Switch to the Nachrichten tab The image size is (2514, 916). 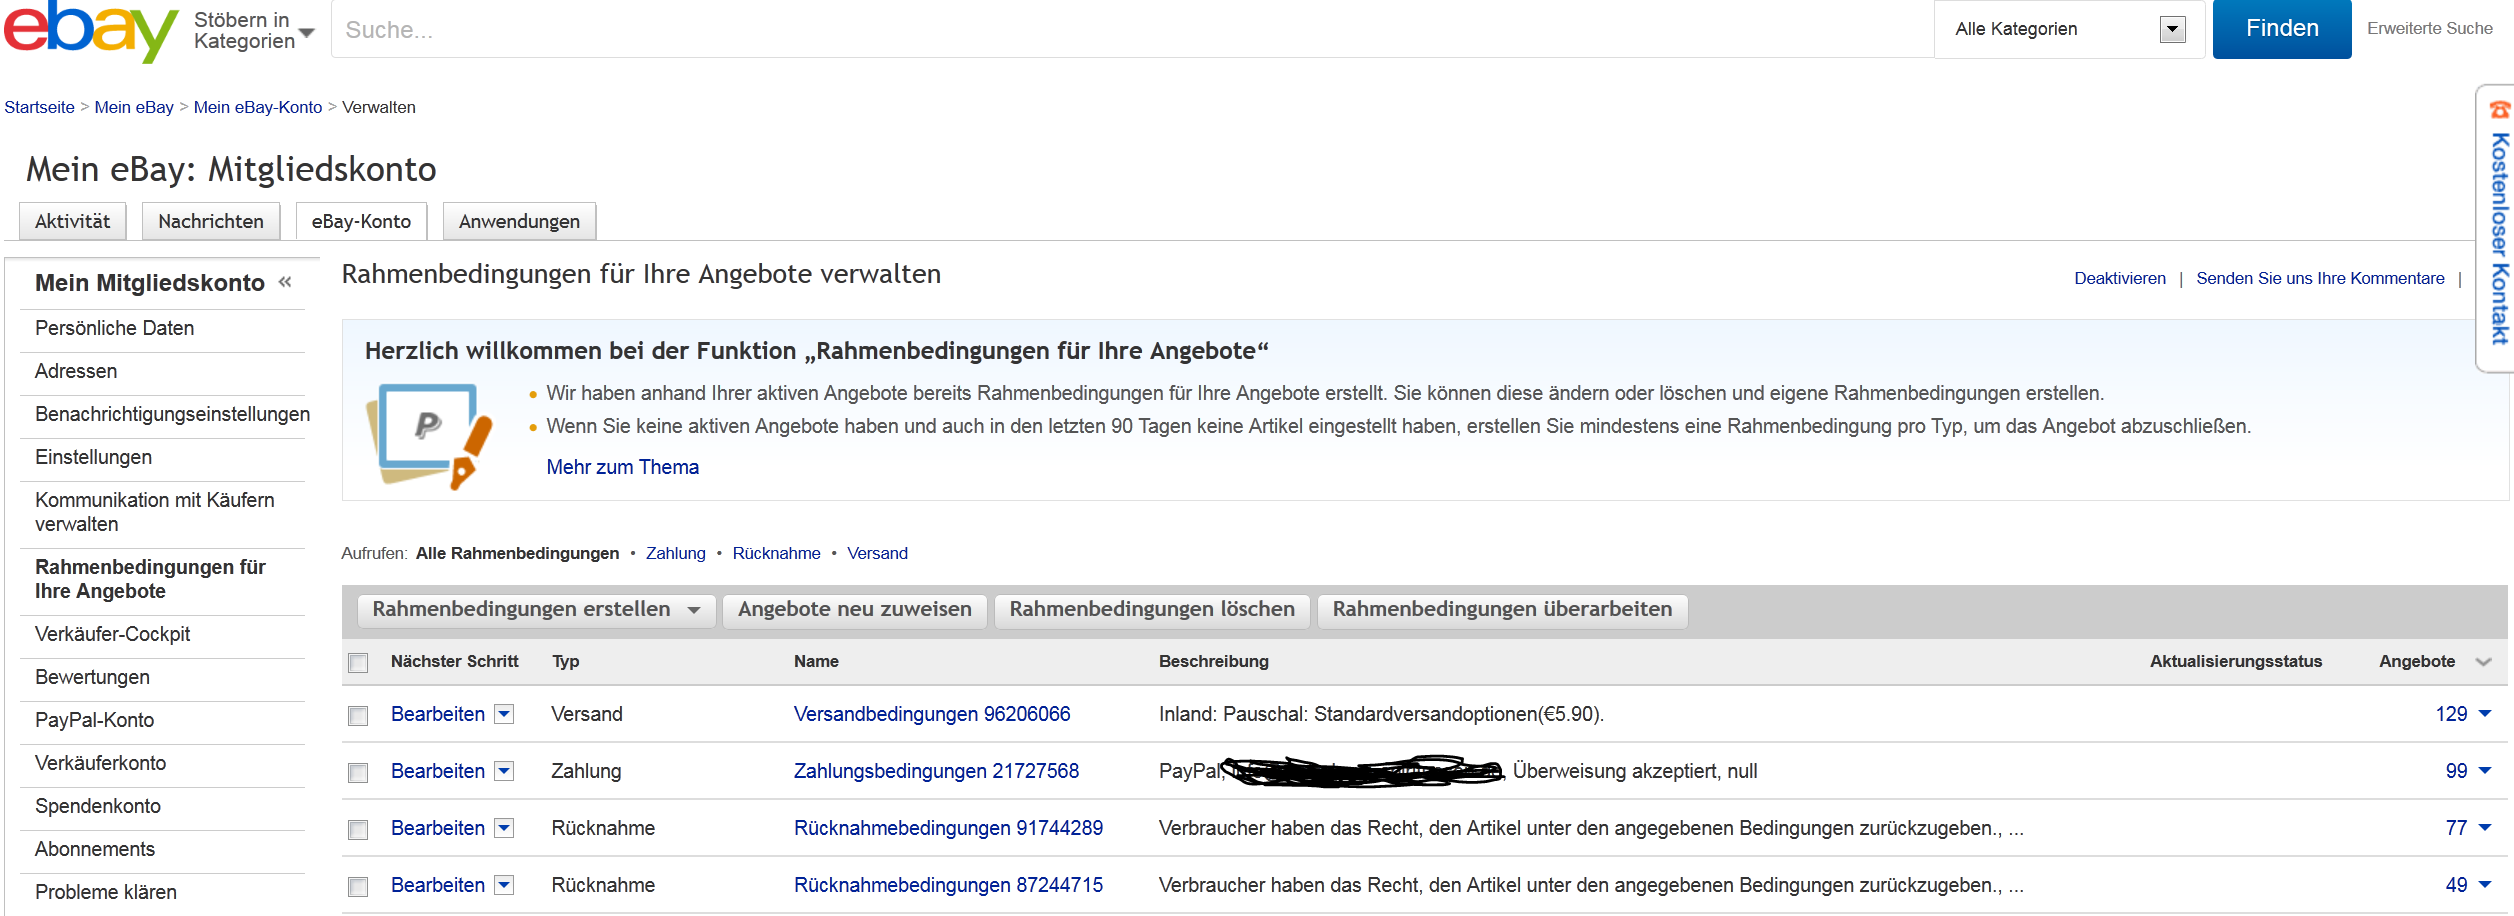[211, 221]
